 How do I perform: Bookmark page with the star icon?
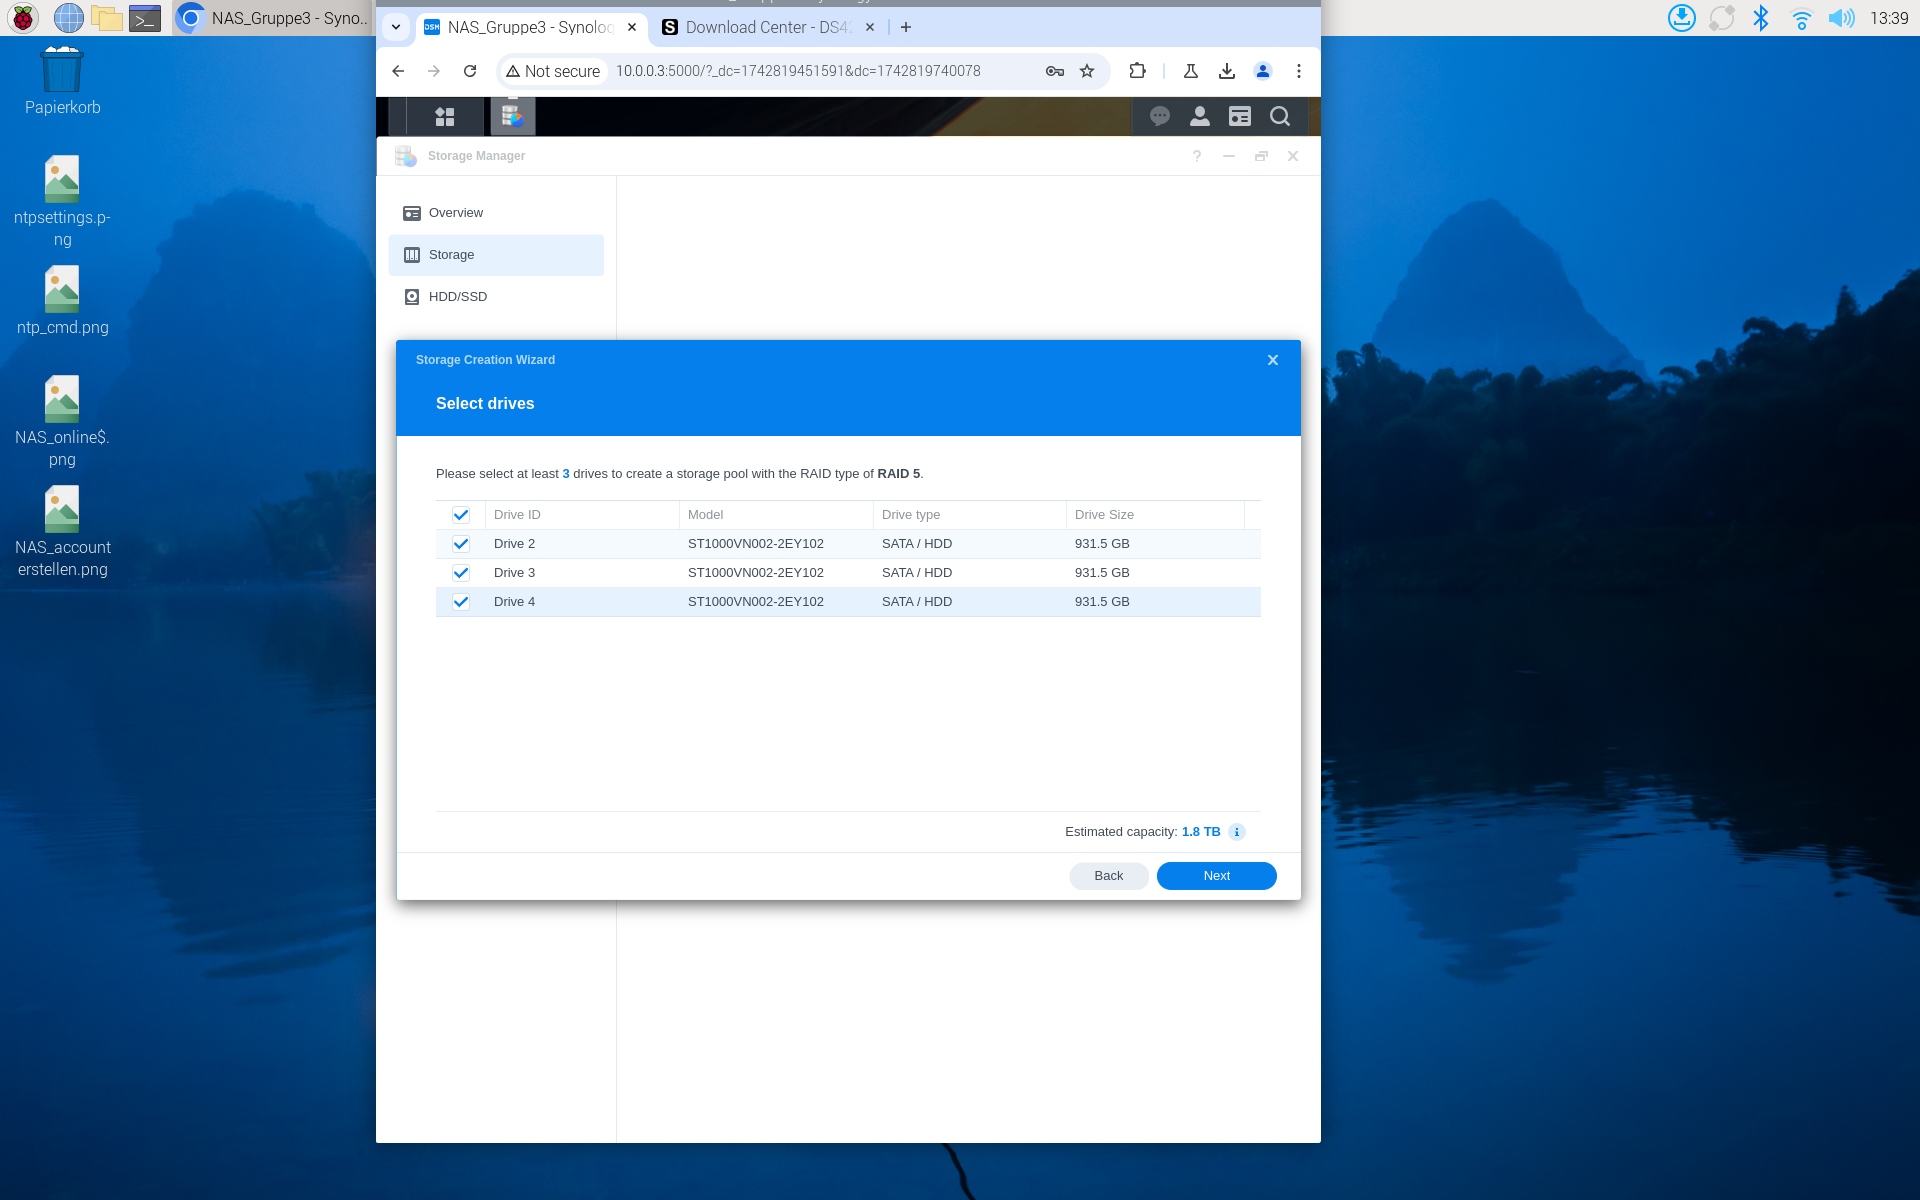point(1087,71)
